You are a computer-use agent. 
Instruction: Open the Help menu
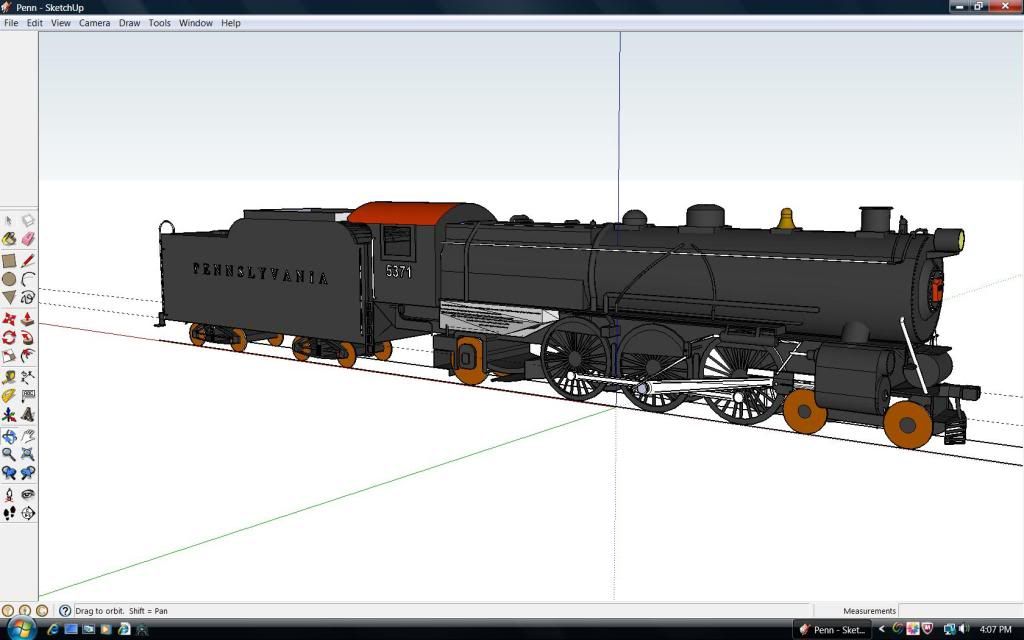point(231,23)
